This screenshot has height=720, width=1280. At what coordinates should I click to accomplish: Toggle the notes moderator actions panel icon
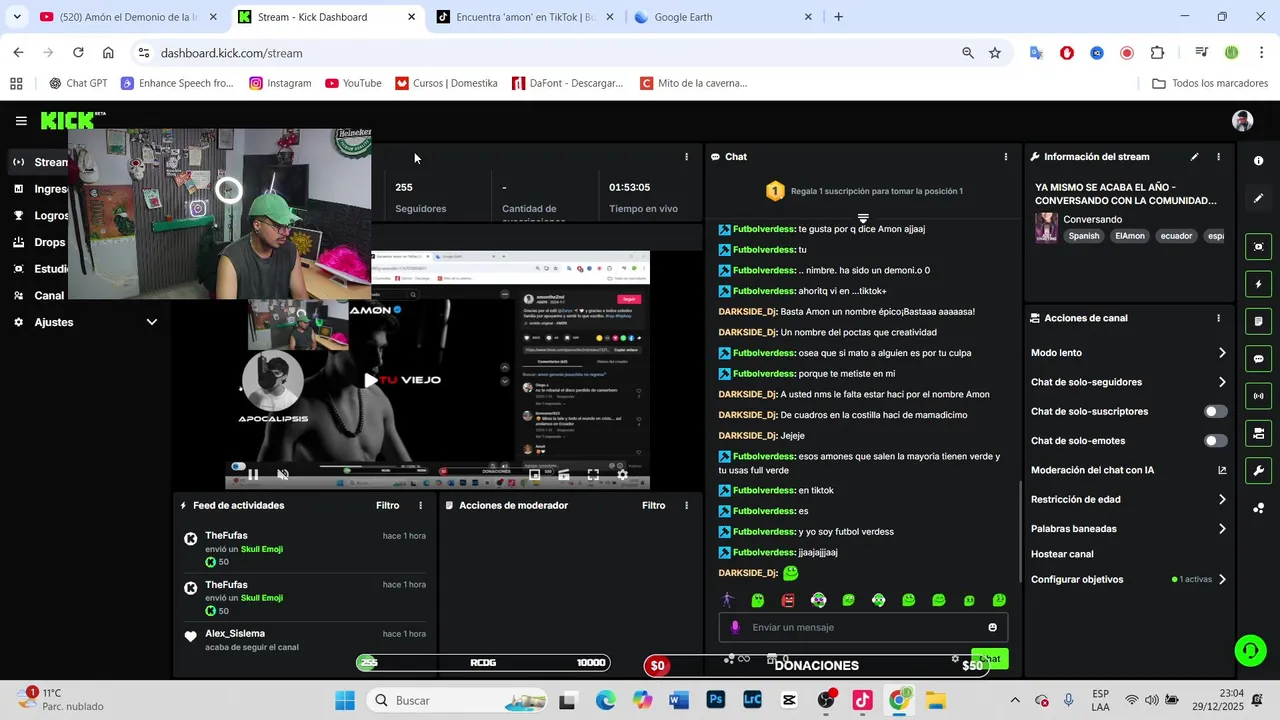1259,321
